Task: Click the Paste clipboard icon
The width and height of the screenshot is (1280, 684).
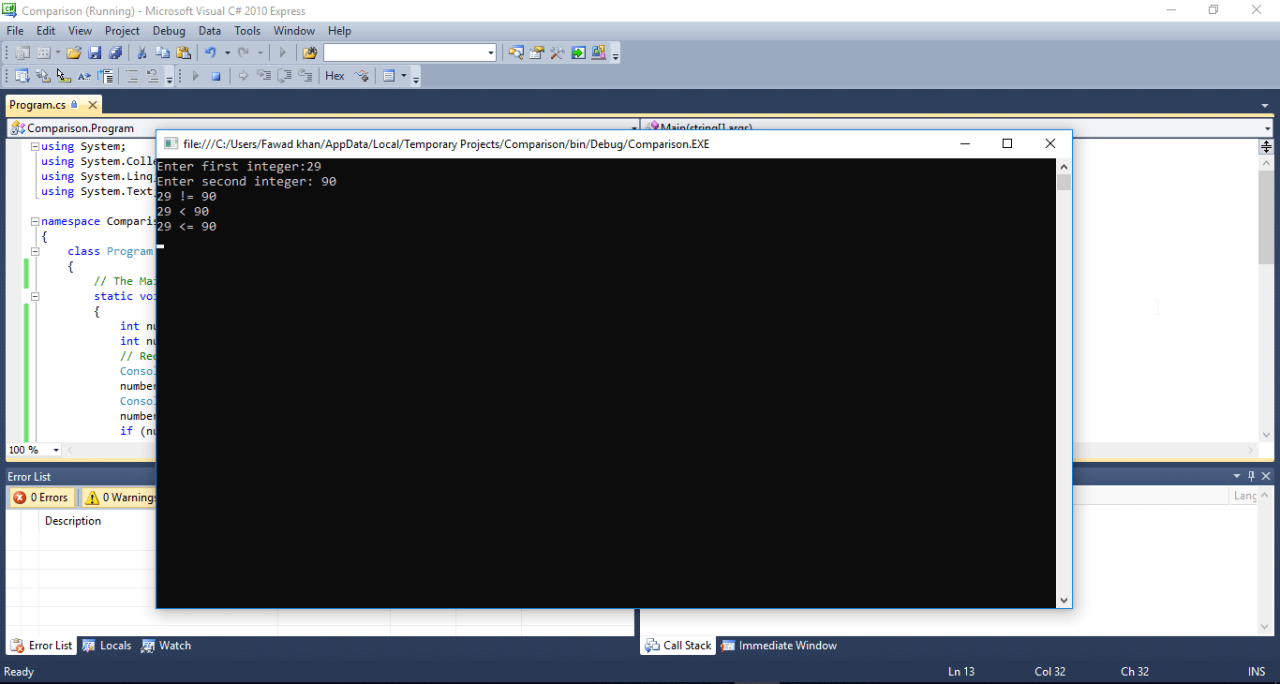Action: [183, 52]
